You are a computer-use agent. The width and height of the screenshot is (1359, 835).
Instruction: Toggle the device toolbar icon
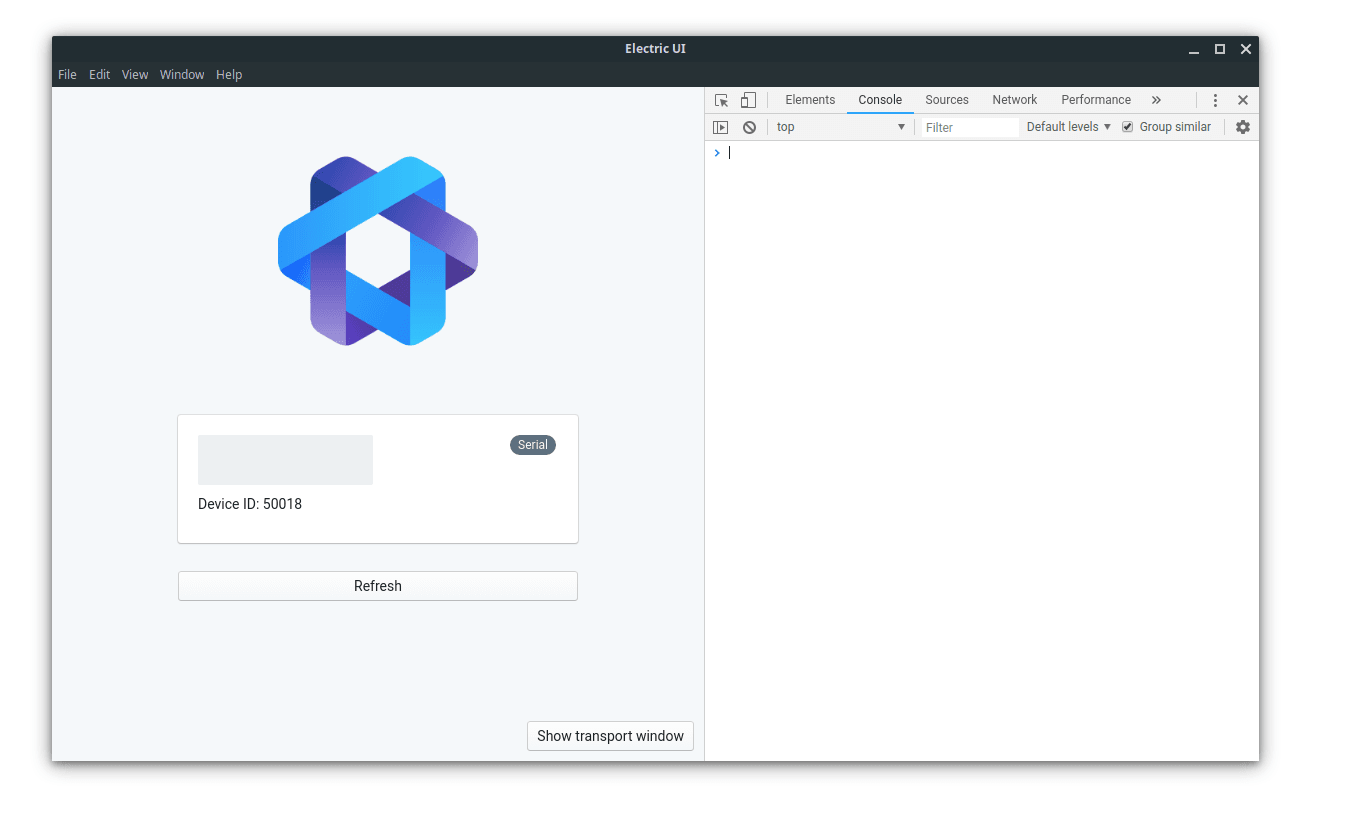pos(748,100)
